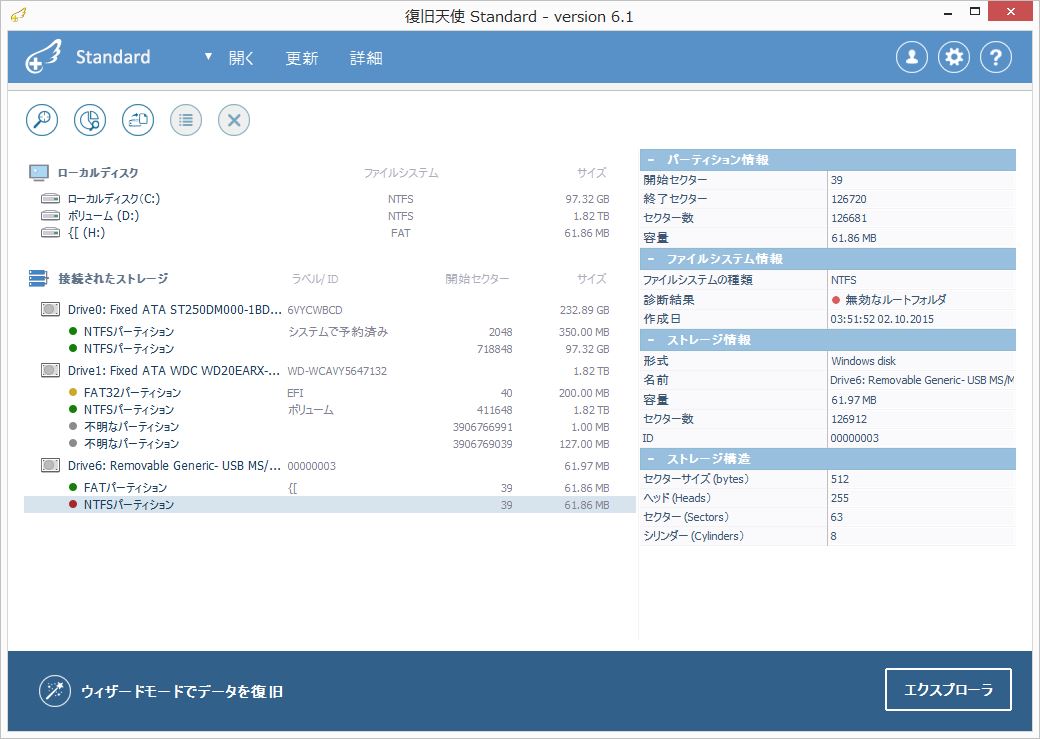Click the 接続されたストレージ storage icon
Viewport: 1040px width, 739px height.
tap(38, 279)
